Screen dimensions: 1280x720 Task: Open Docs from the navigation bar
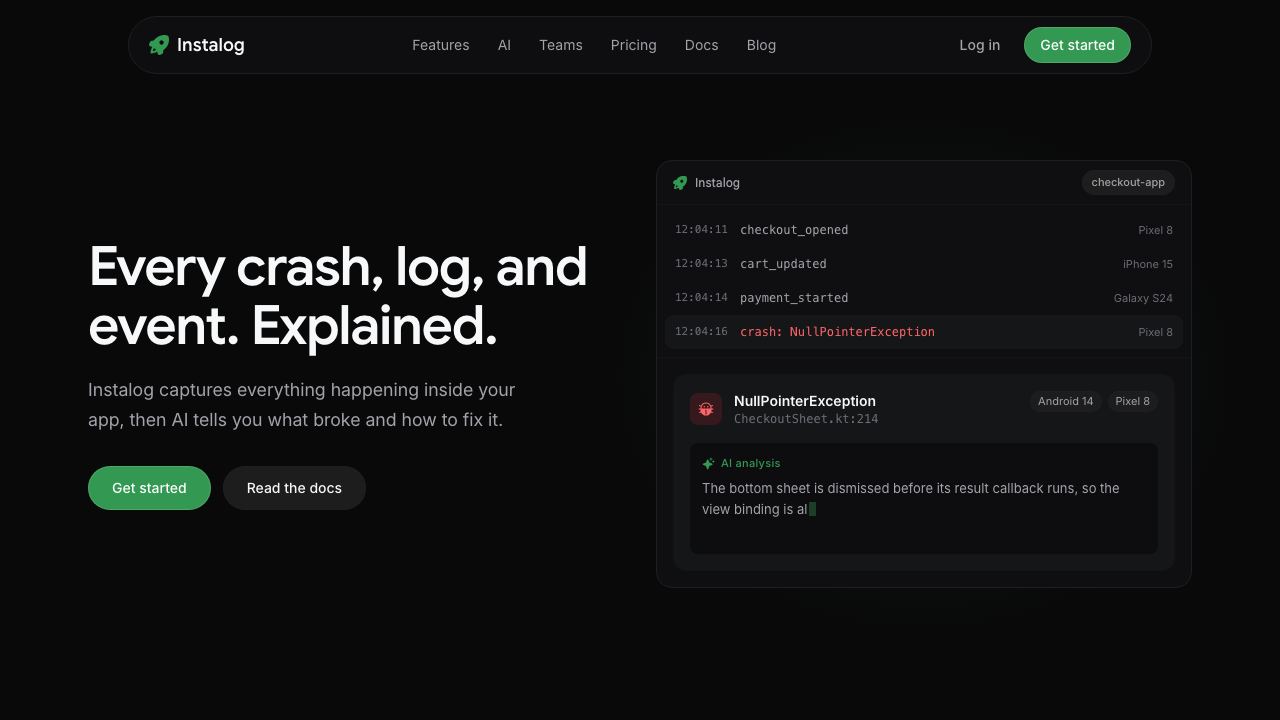click(x=702, y=45)
